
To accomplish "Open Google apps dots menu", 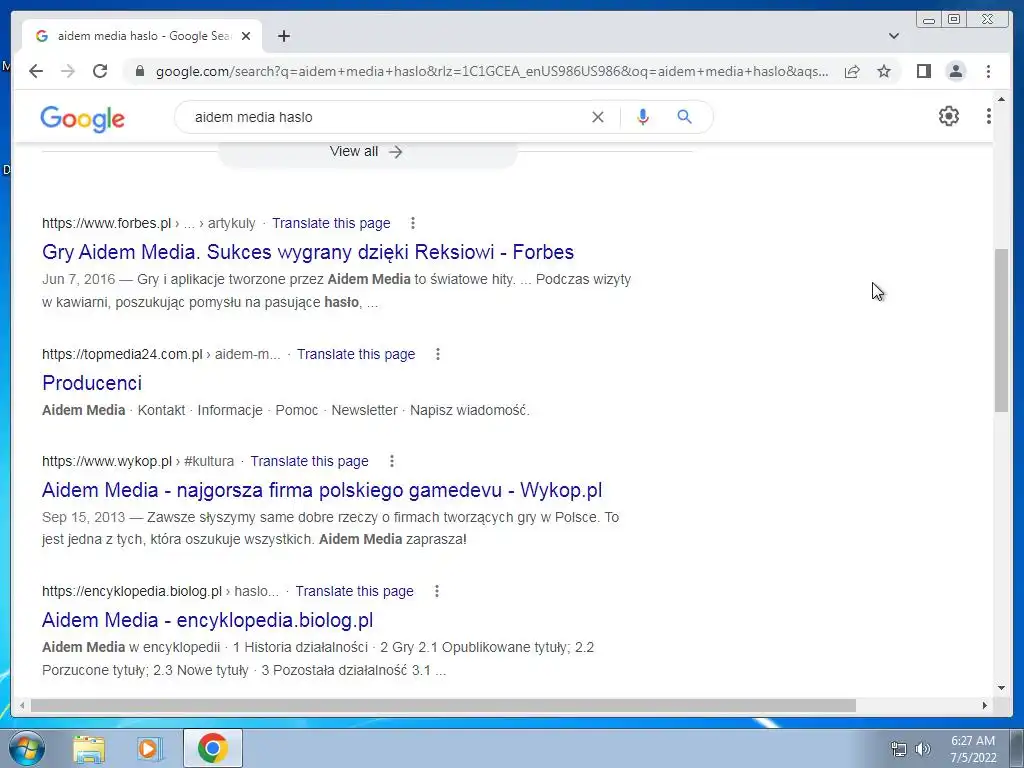I will [988, 116].
